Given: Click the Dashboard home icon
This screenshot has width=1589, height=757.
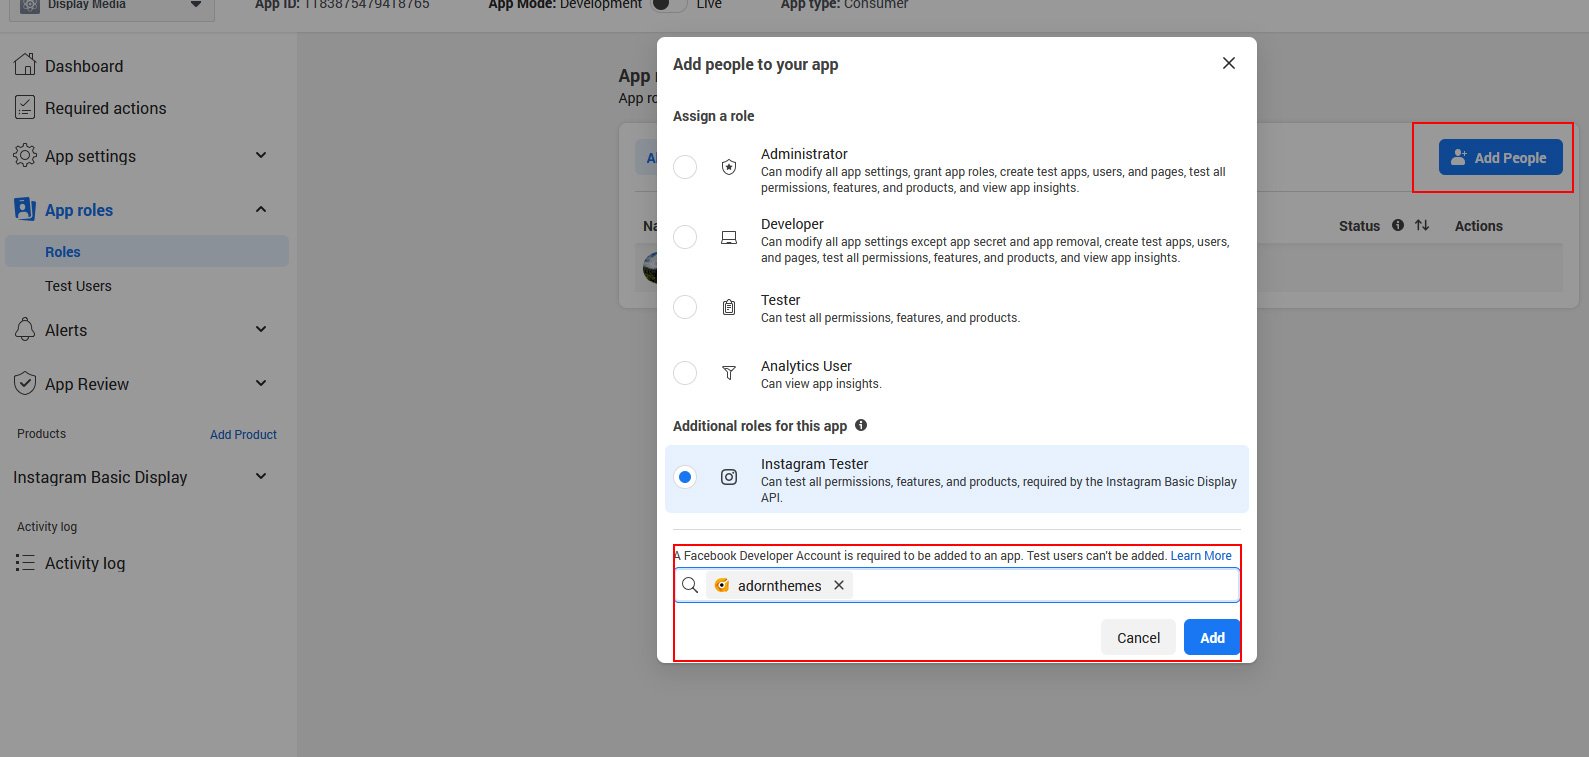Looking at the screenshot, I should pyautogui.click(x=25, y=65).
